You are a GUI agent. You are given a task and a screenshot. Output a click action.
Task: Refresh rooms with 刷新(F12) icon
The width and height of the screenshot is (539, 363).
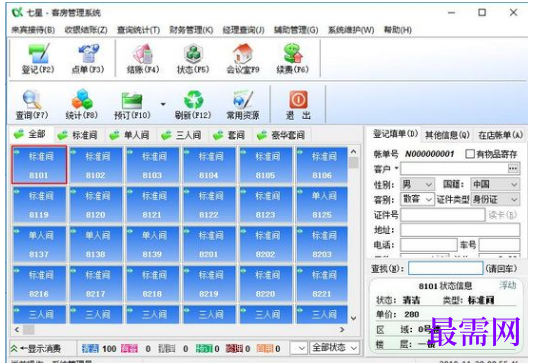193,104
